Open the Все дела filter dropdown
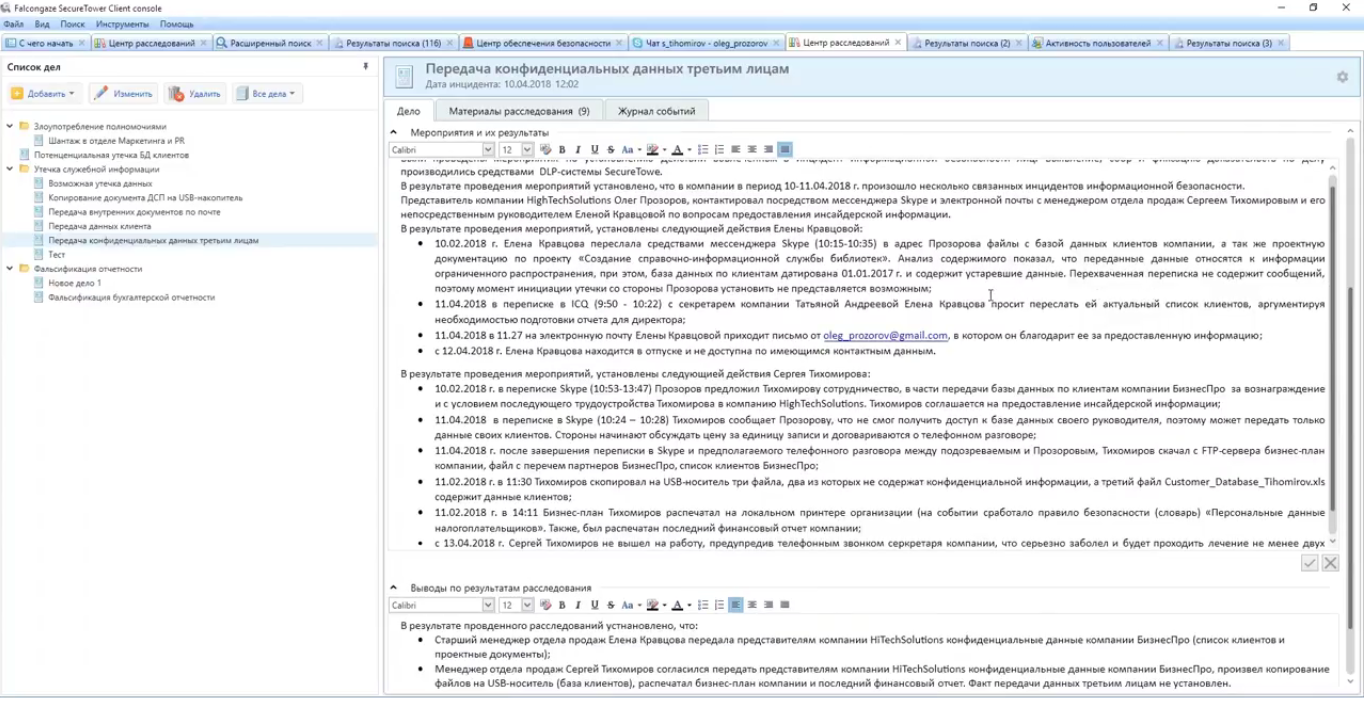 click(269, 93)
